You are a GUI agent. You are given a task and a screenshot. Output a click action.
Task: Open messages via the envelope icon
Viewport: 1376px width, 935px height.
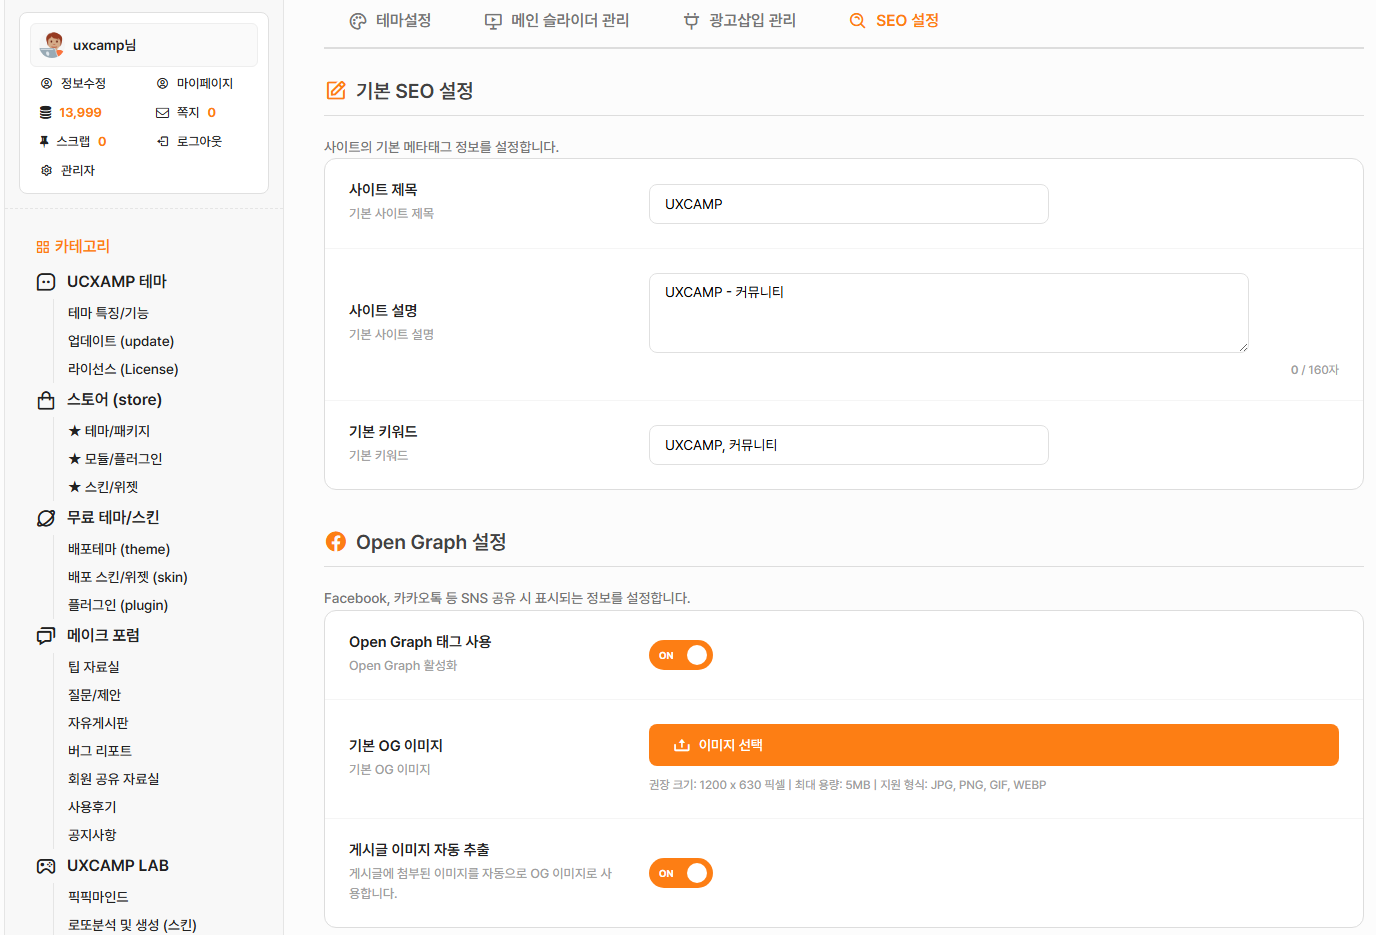(162, 113)
